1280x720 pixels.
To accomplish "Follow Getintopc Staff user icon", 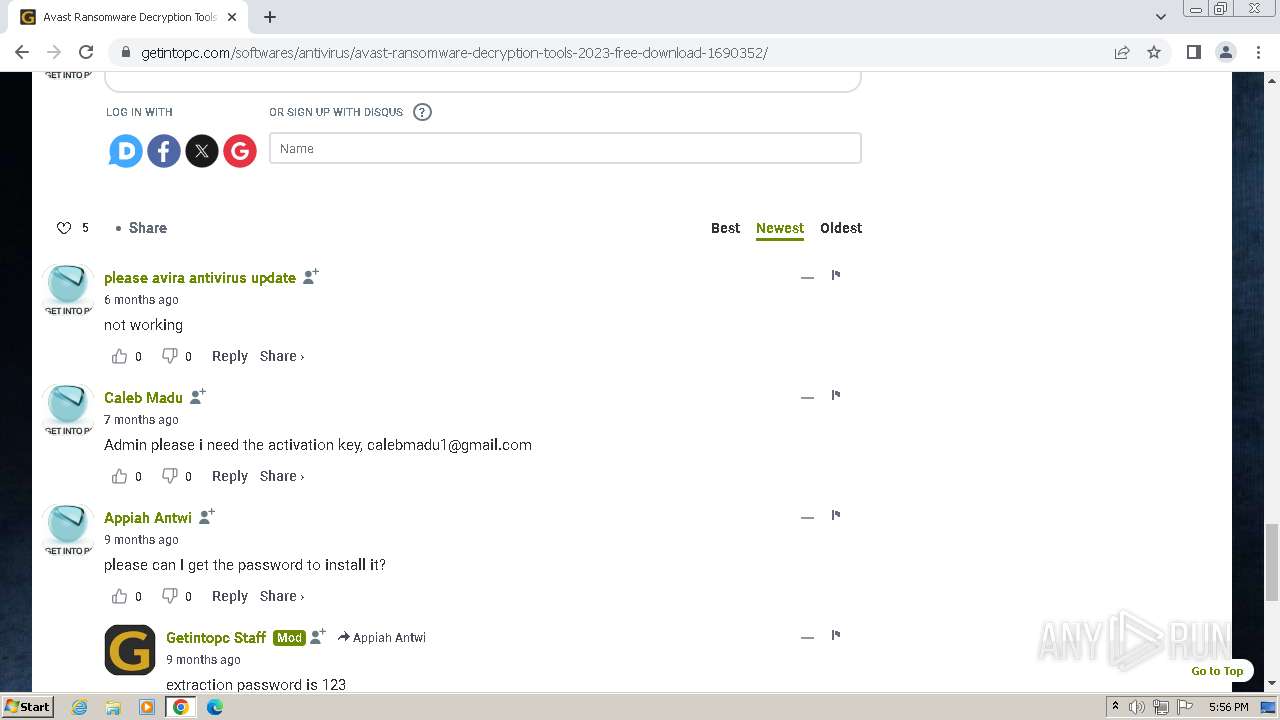I will point(318,636).
